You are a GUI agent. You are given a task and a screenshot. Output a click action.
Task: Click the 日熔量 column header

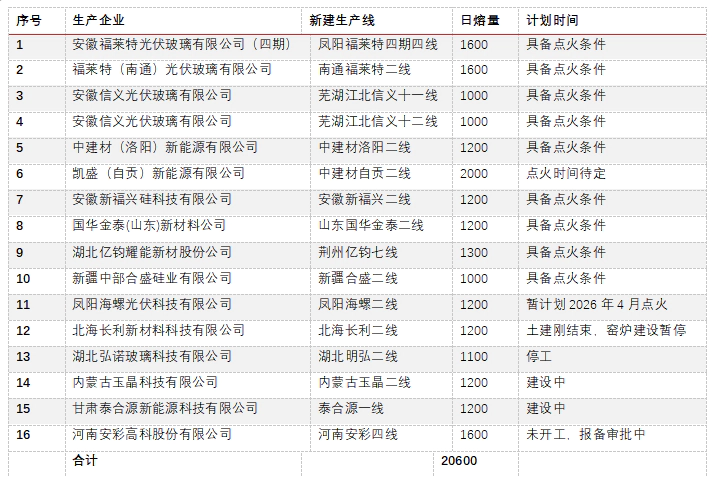coord(479,20)
